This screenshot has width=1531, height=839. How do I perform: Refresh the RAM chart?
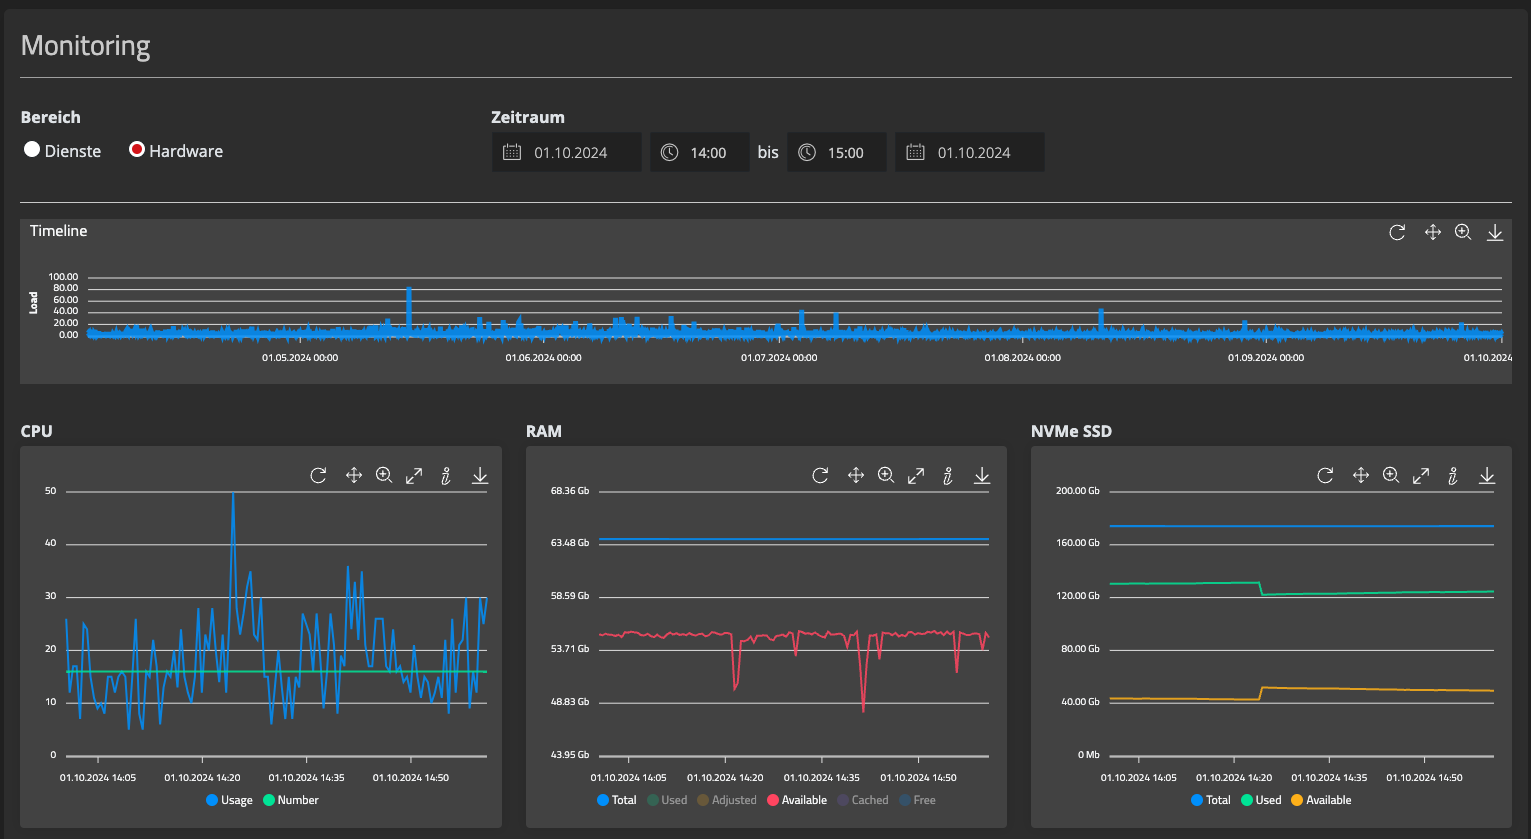tap(820, 475)
